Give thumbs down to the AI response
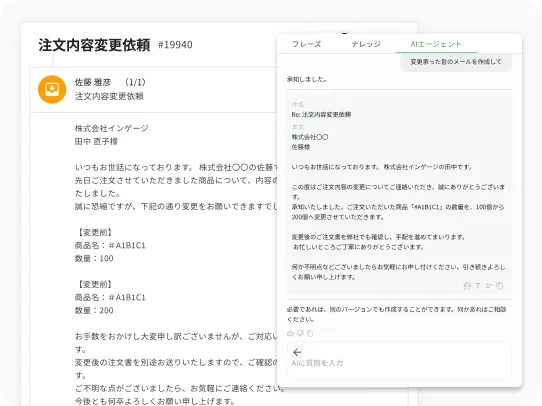Screen dimensions: 542x406 300,333
